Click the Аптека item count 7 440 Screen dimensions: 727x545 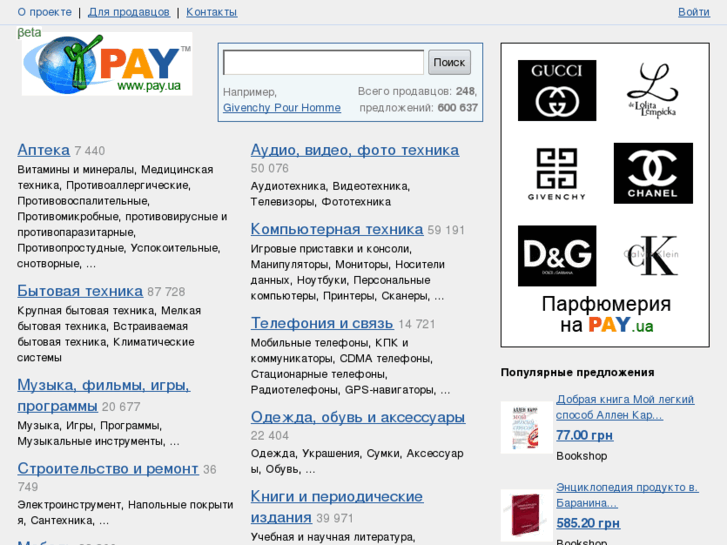(x=89, y=151)
